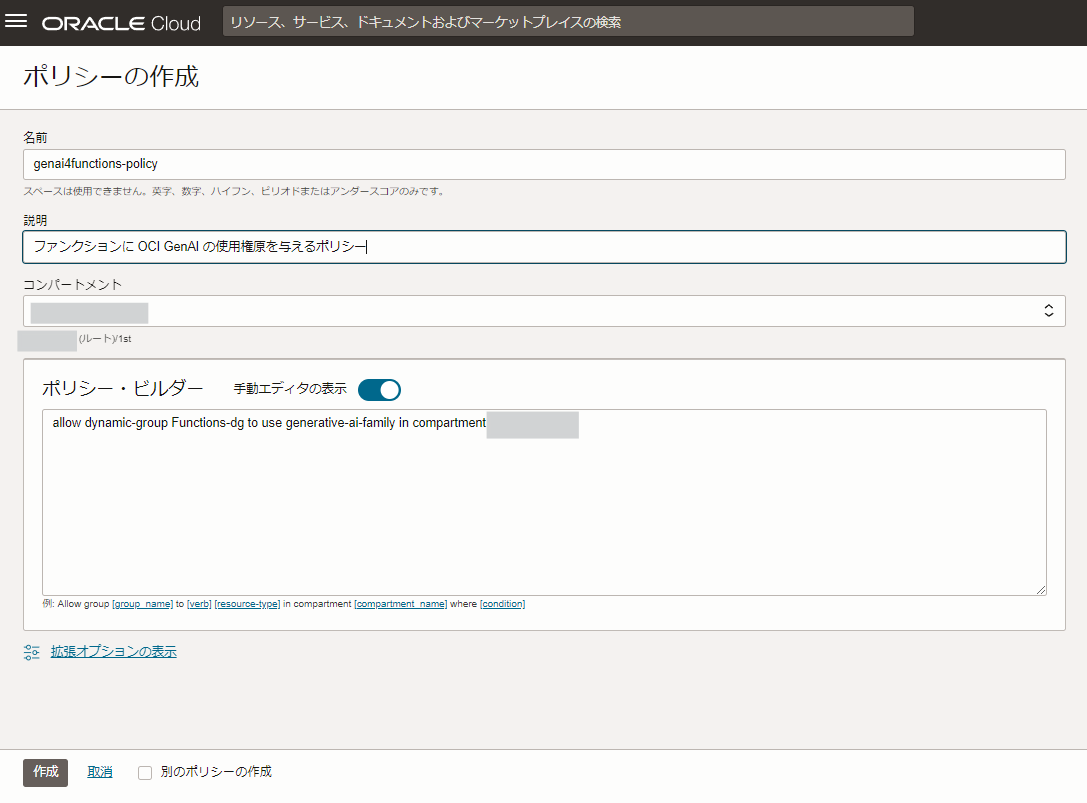Click inside the policy statement text area
This screenshot has width=1087, height=803.
pyautogui.click(x=544, y=502)
